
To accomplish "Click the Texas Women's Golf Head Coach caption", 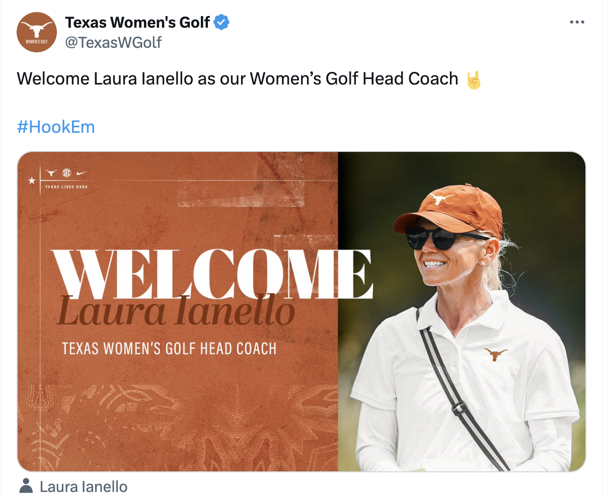I will tap(169, 348).
